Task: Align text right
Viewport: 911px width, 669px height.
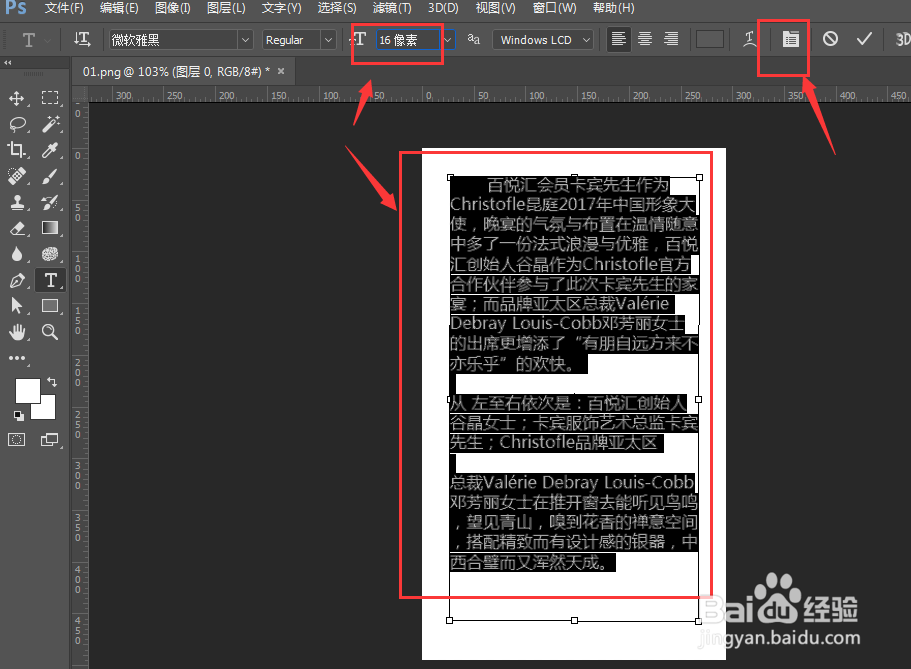Action: tap(671, 40)
